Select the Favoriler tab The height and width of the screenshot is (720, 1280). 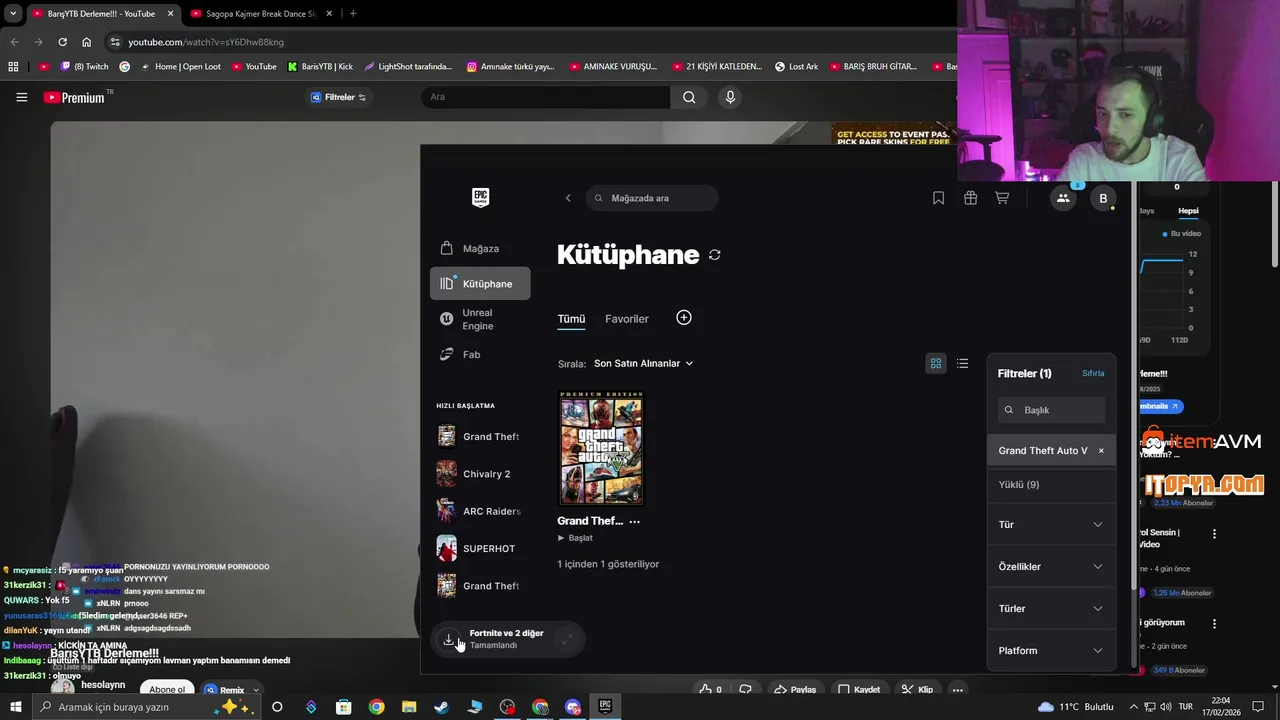627,319
